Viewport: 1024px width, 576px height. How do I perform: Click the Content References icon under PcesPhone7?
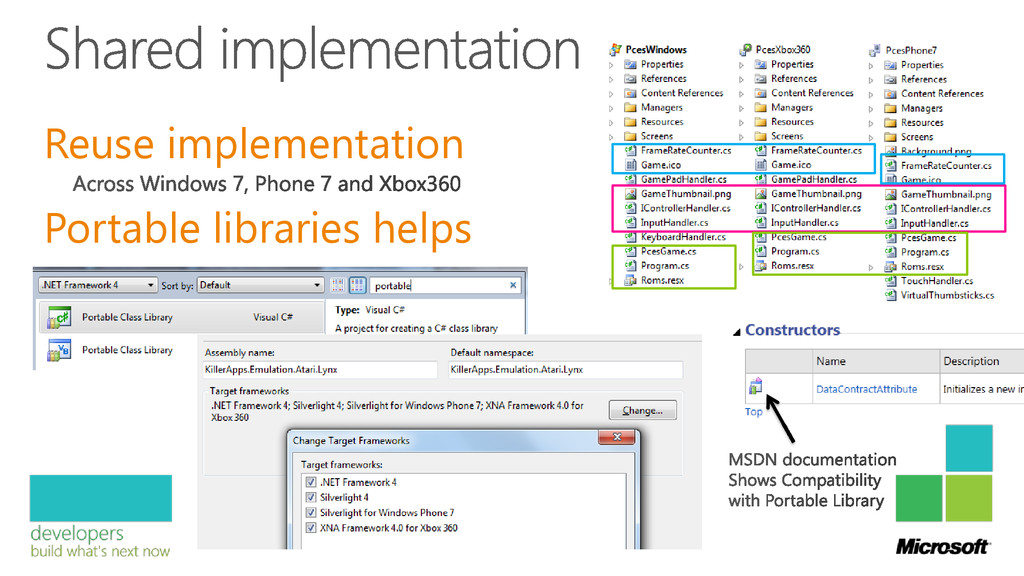pos(890,93)
